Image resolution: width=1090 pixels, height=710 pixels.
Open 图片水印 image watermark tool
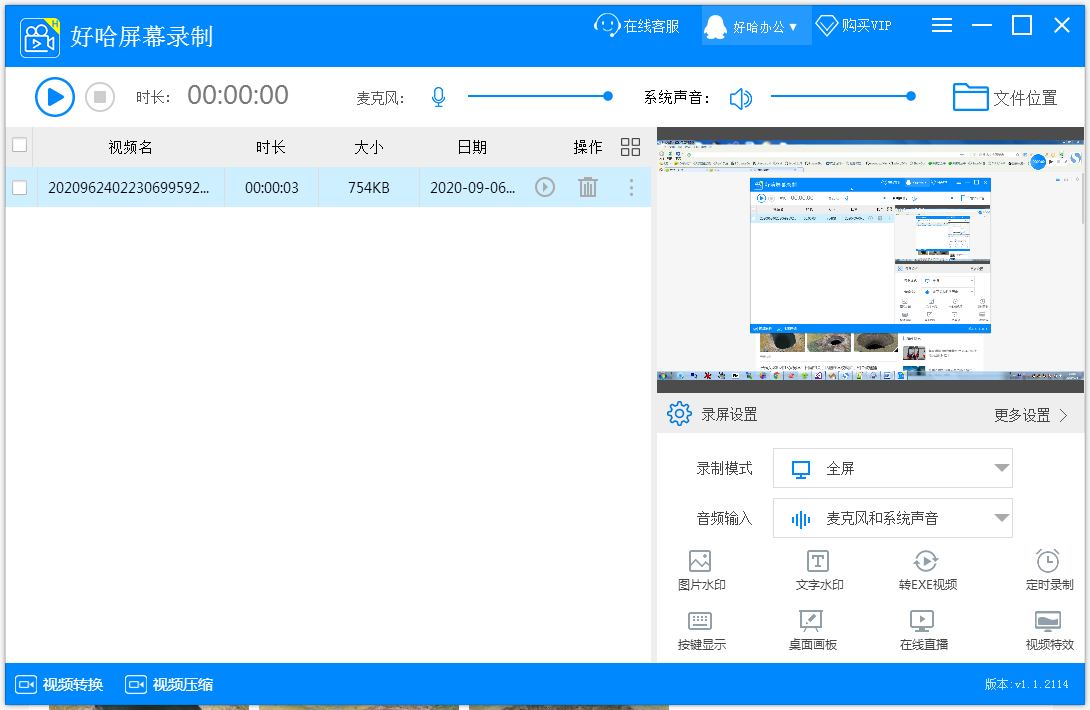[701, 570]
